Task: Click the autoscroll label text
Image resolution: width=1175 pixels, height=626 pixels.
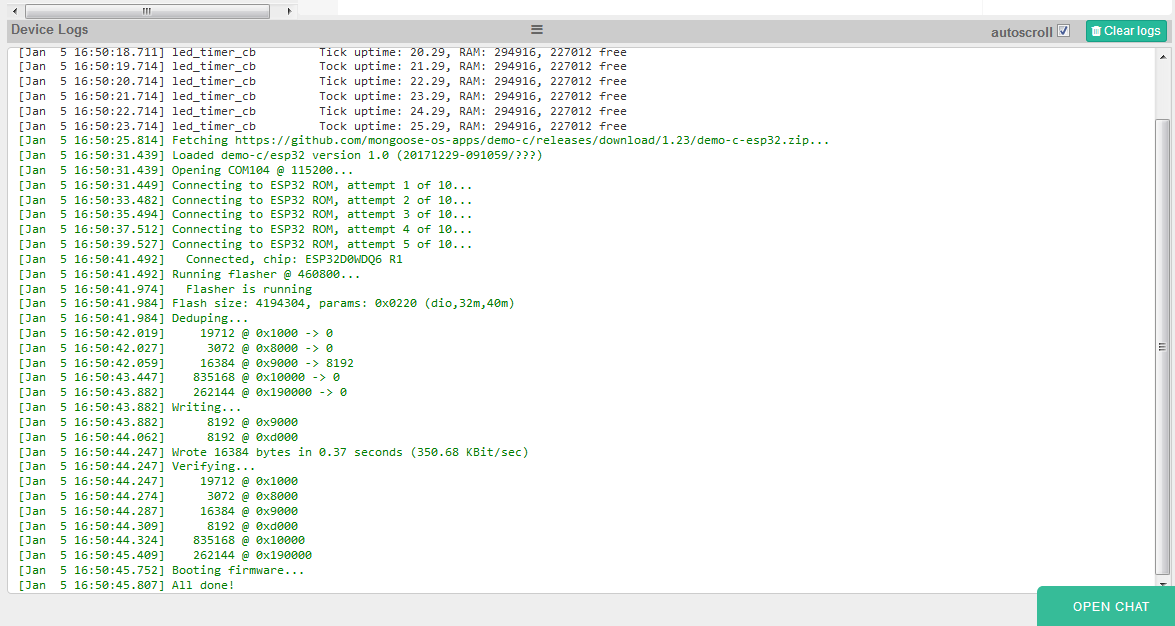Action: tap(1021, 32)
